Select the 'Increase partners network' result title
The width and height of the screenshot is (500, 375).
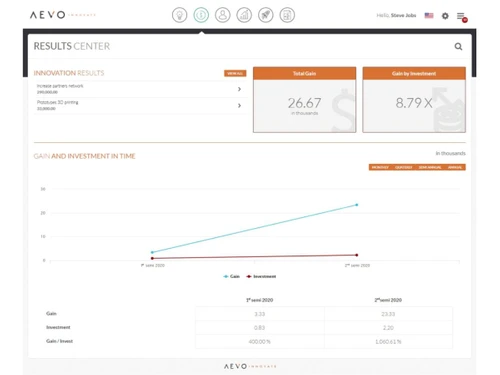[x=60, y=86]
